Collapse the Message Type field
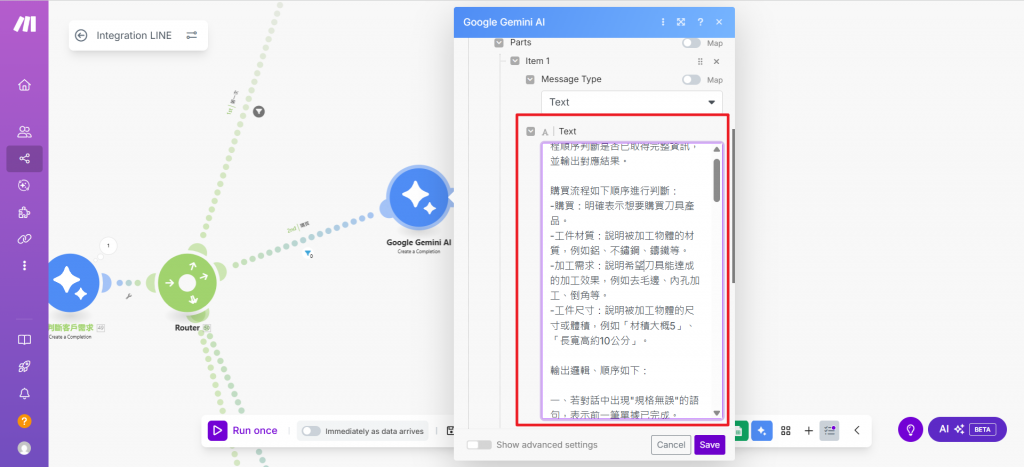The width and height of the screenshot is (1024, 467). point(531,79)
